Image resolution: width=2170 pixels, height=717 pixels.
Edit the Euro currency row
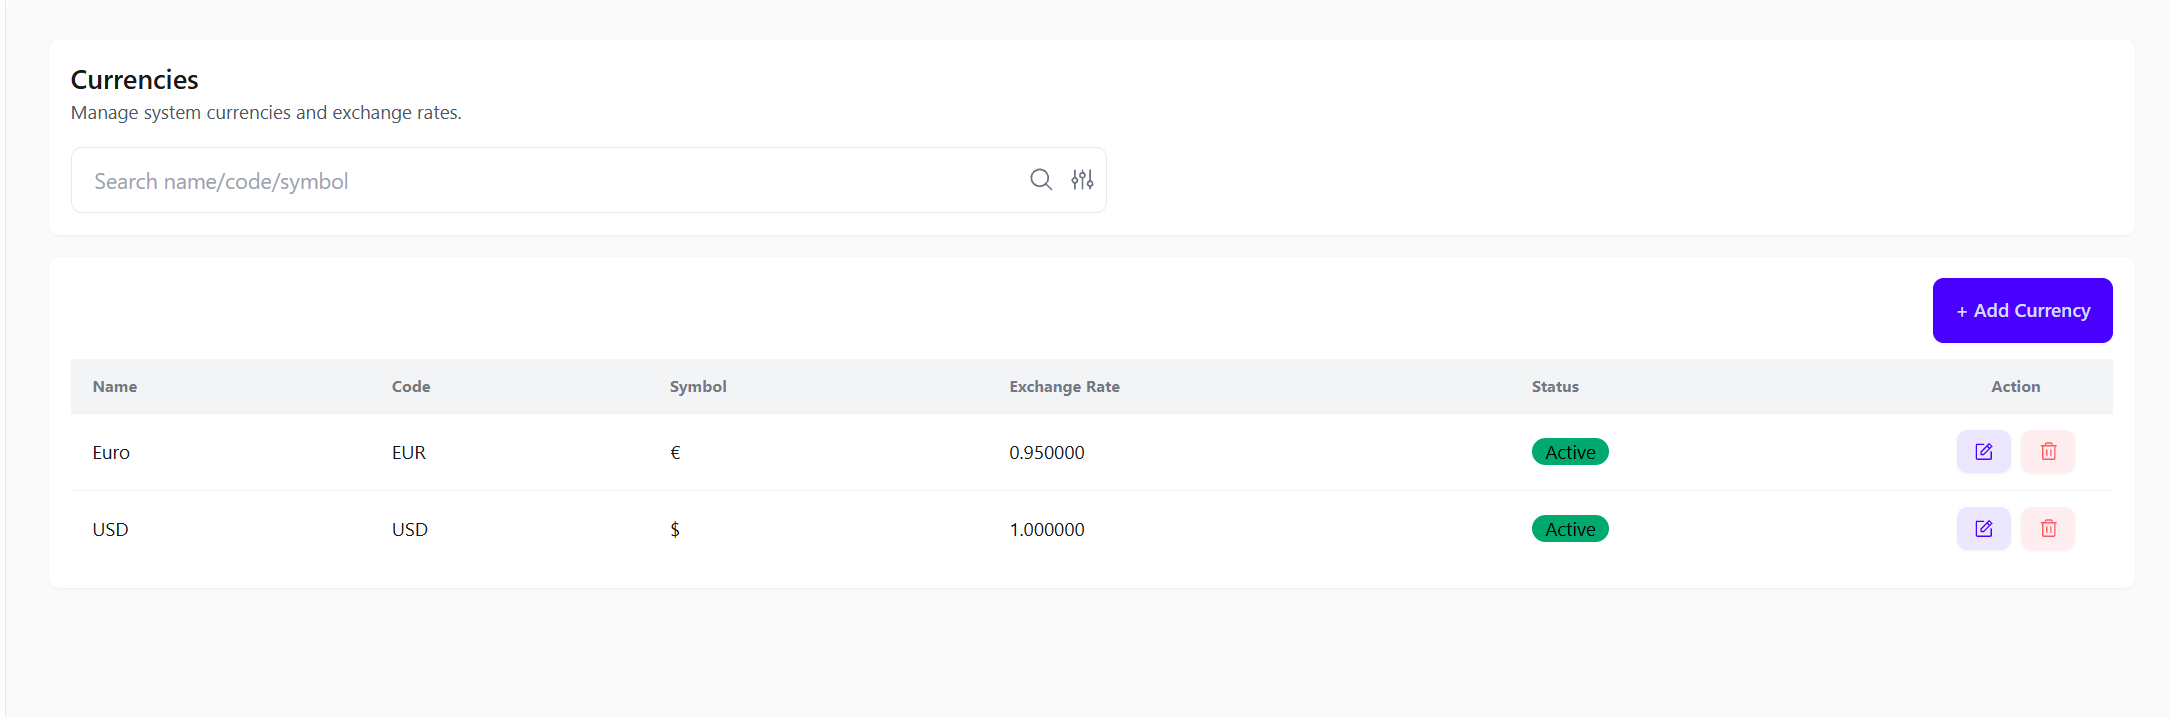click(x=1984, y=452)
